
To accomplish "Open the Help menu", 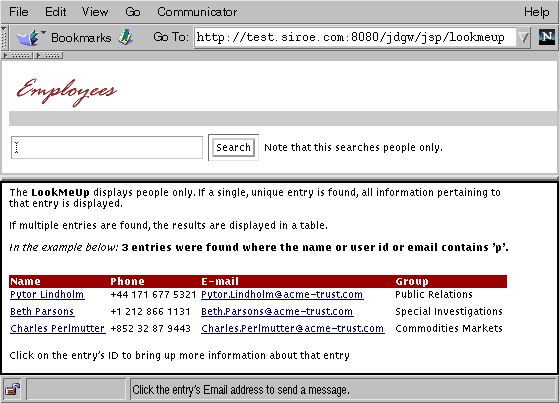I will 537,12.
